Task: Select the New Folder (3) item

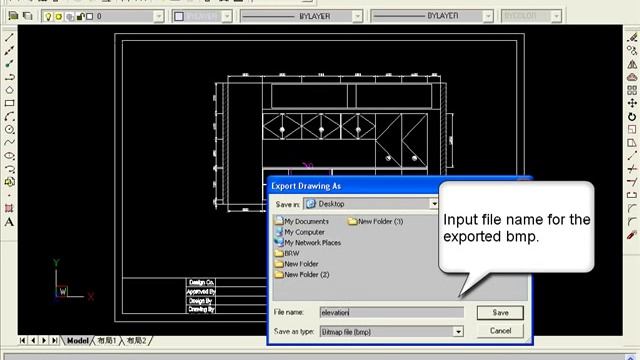Action: tap(376, 221)
